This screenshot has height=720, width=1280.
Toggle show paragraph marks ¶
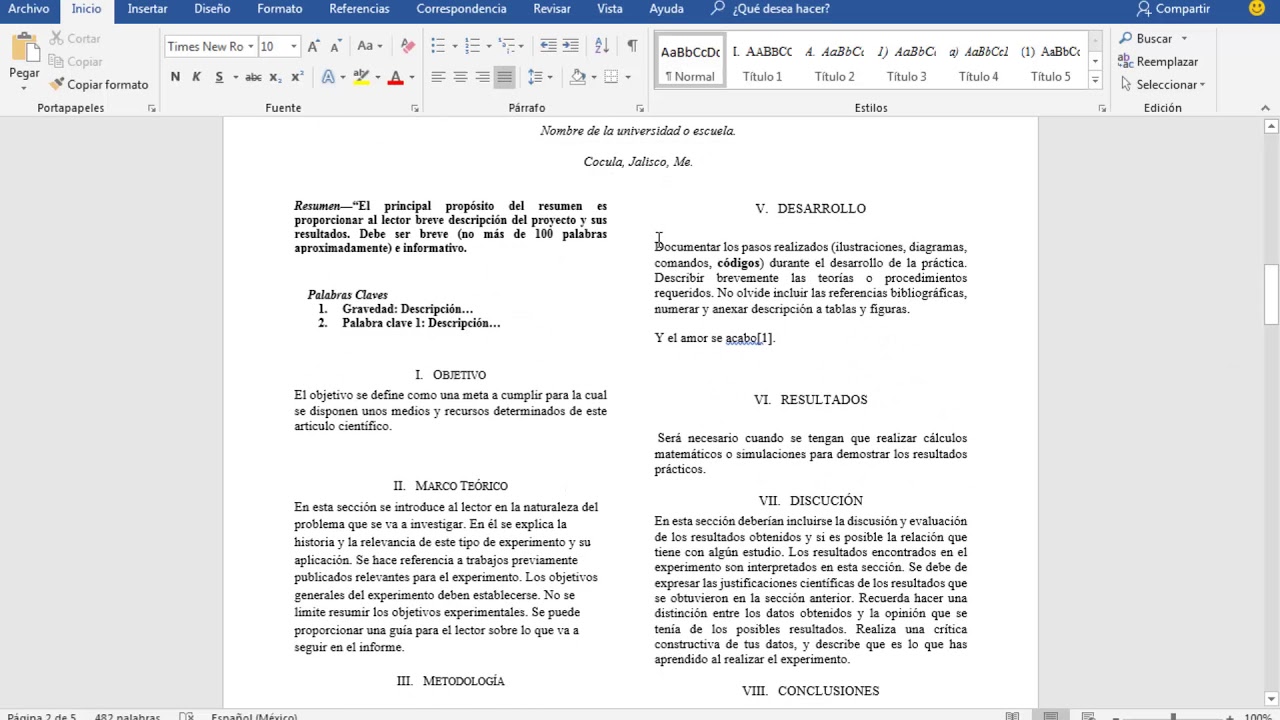coord(632,46)
